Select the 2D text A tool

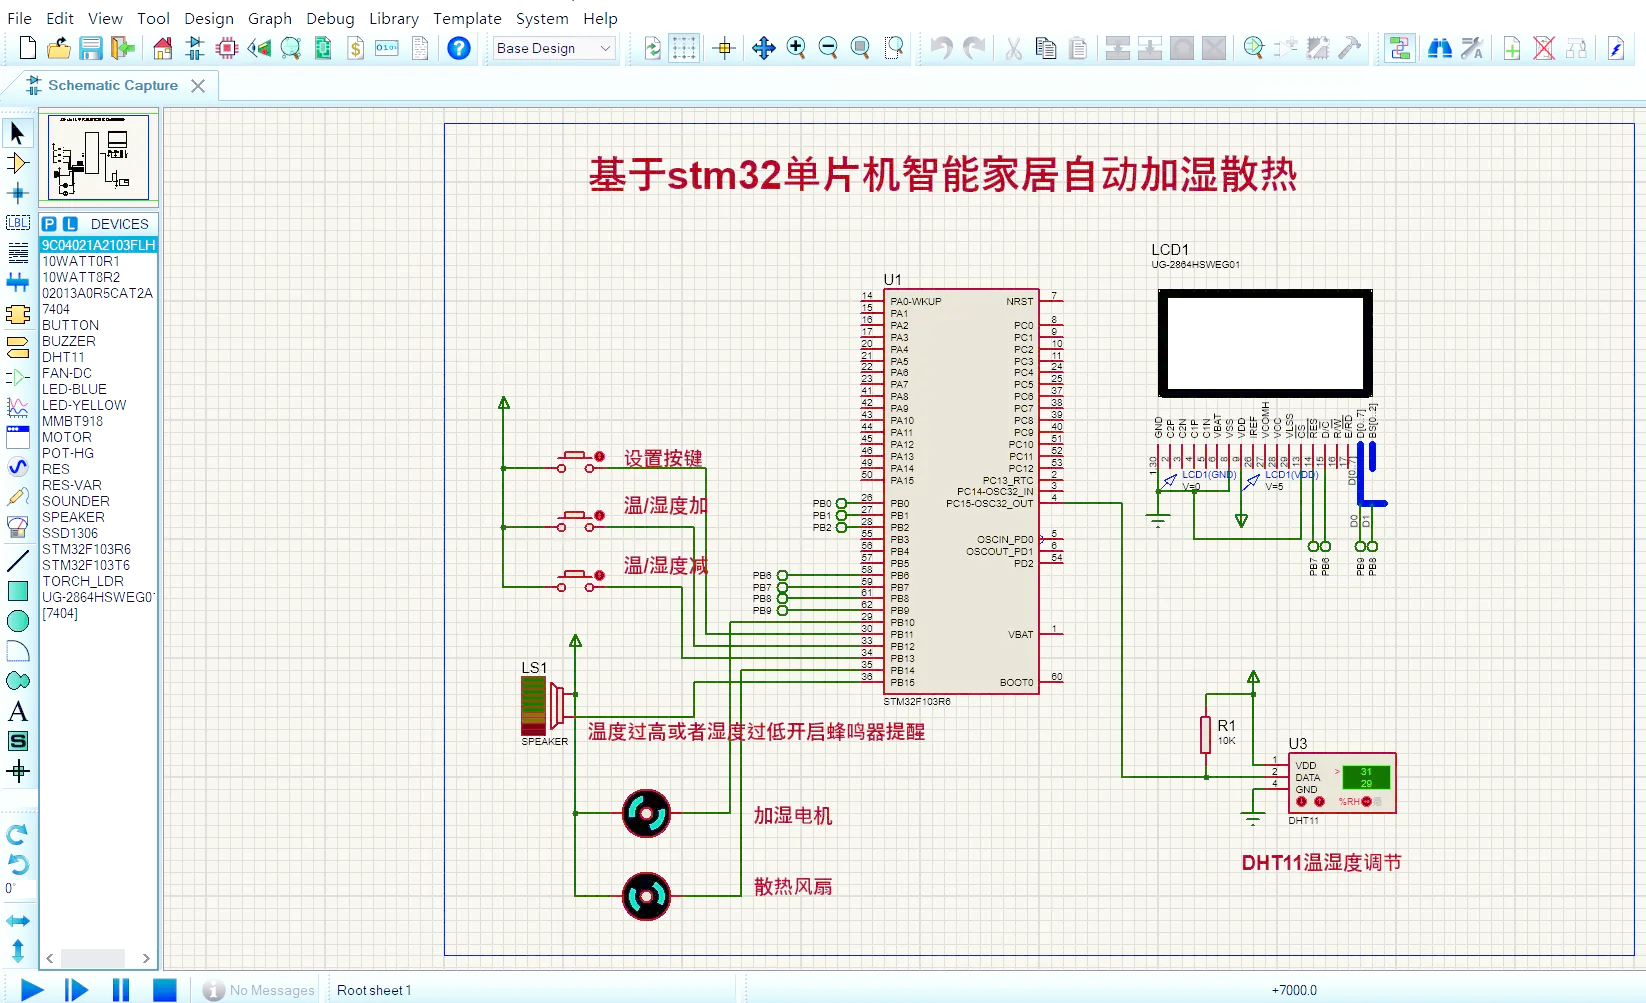click(18, 711)
